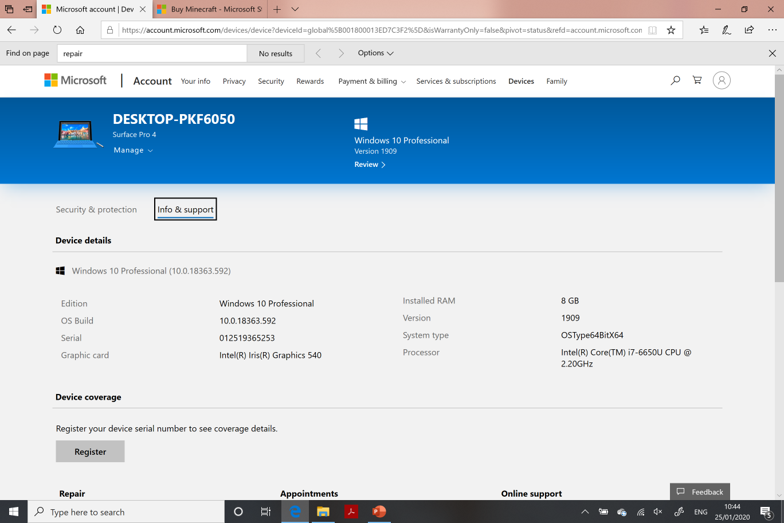Open browser Settings and more menu
The height and width of the screenshot is (523, 784).
pyautogui.click(x=772, y=30)
